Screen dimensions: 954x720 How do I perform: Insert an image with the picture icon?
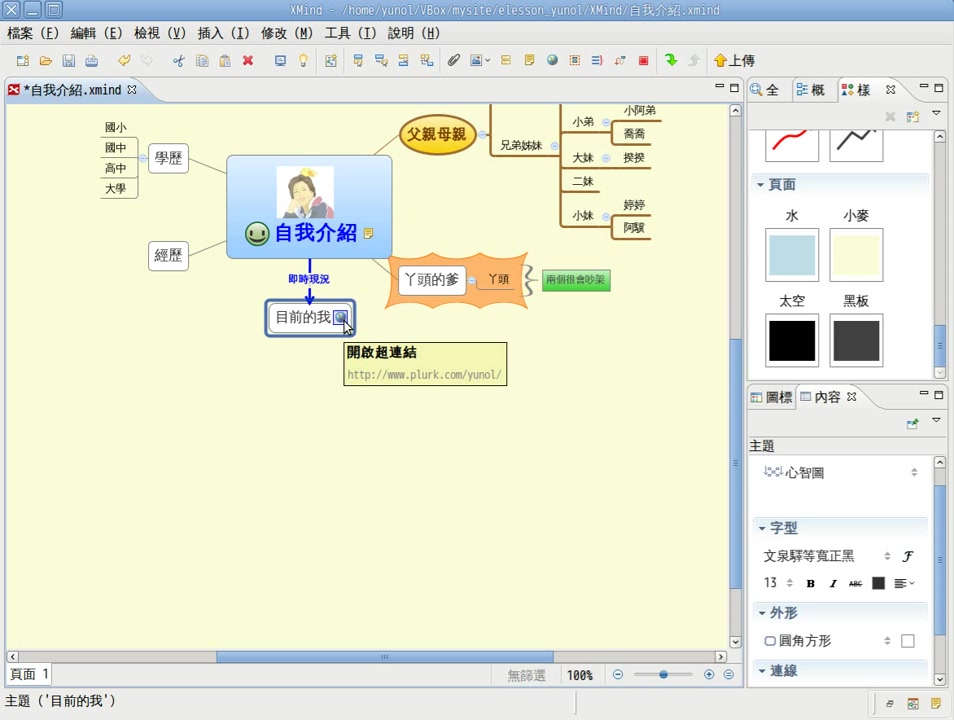[x=477, y=60]
